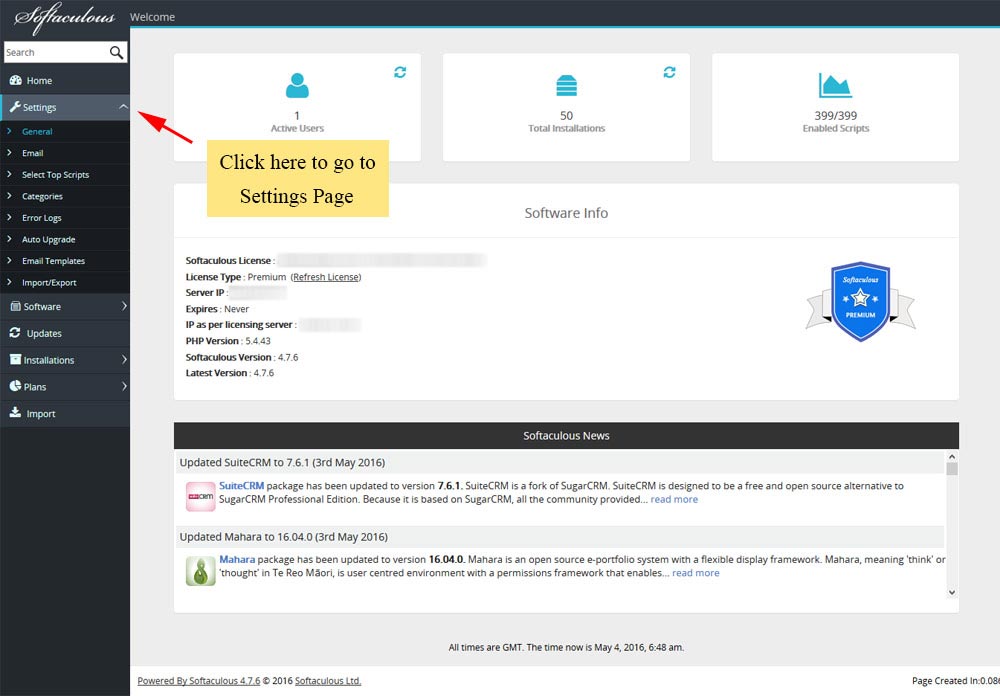
Task: Click read more for Mahara news
Action: [696, 573]
